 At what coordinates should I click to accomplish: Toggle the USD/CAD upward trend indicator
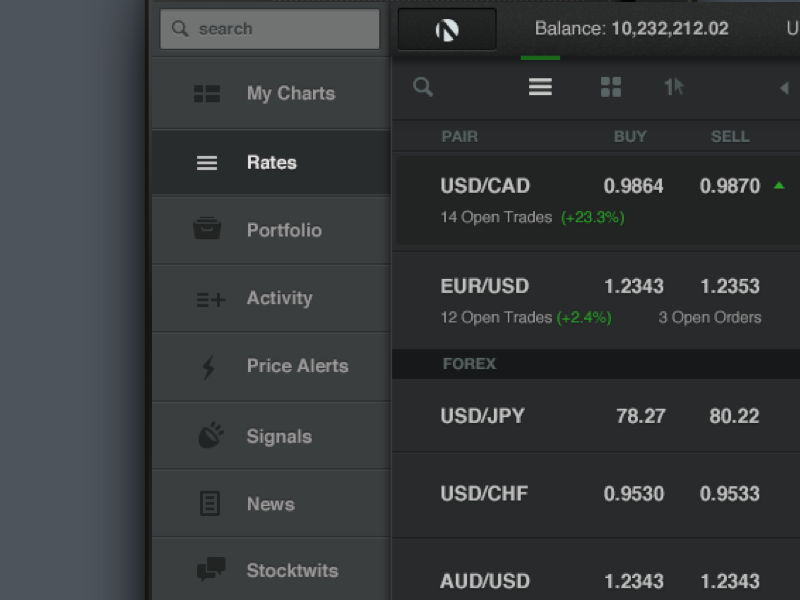[781, 185]
